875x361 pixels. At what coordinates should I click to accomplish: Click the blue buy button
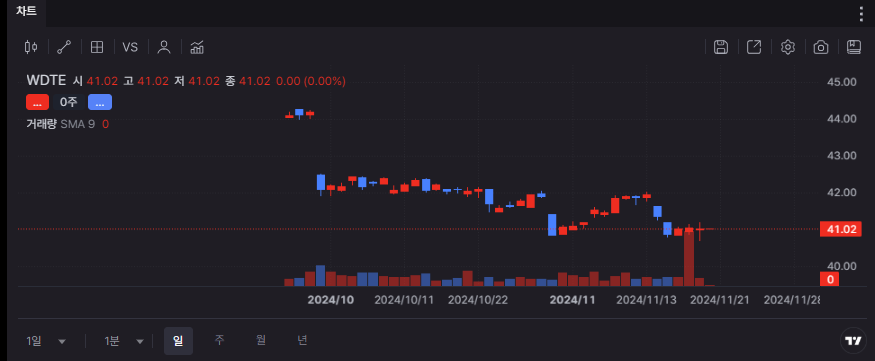tap(100, 102)
